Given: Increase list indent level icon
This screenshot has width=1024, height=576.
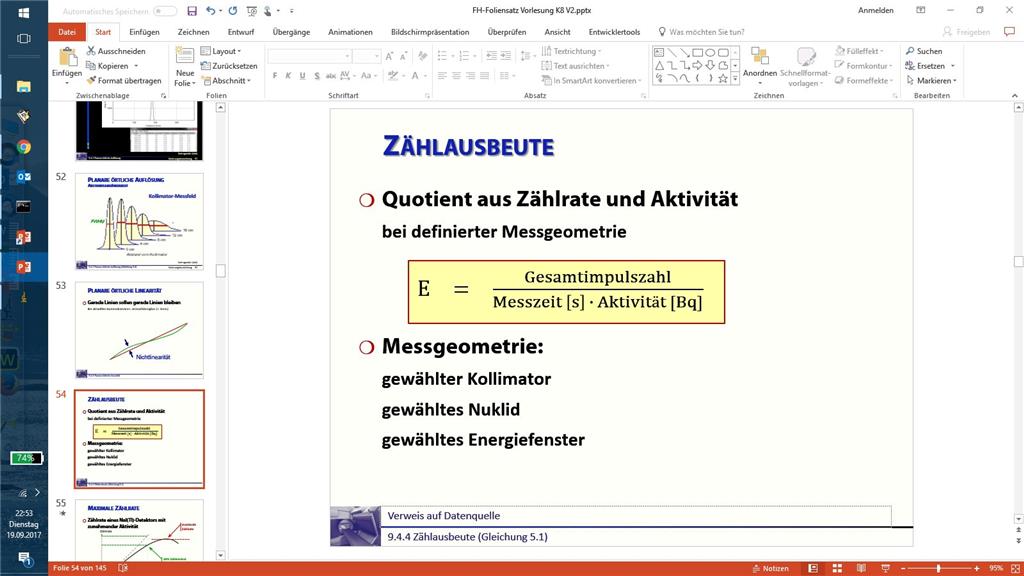Looking at the screenshot, I should pos(505,56).
